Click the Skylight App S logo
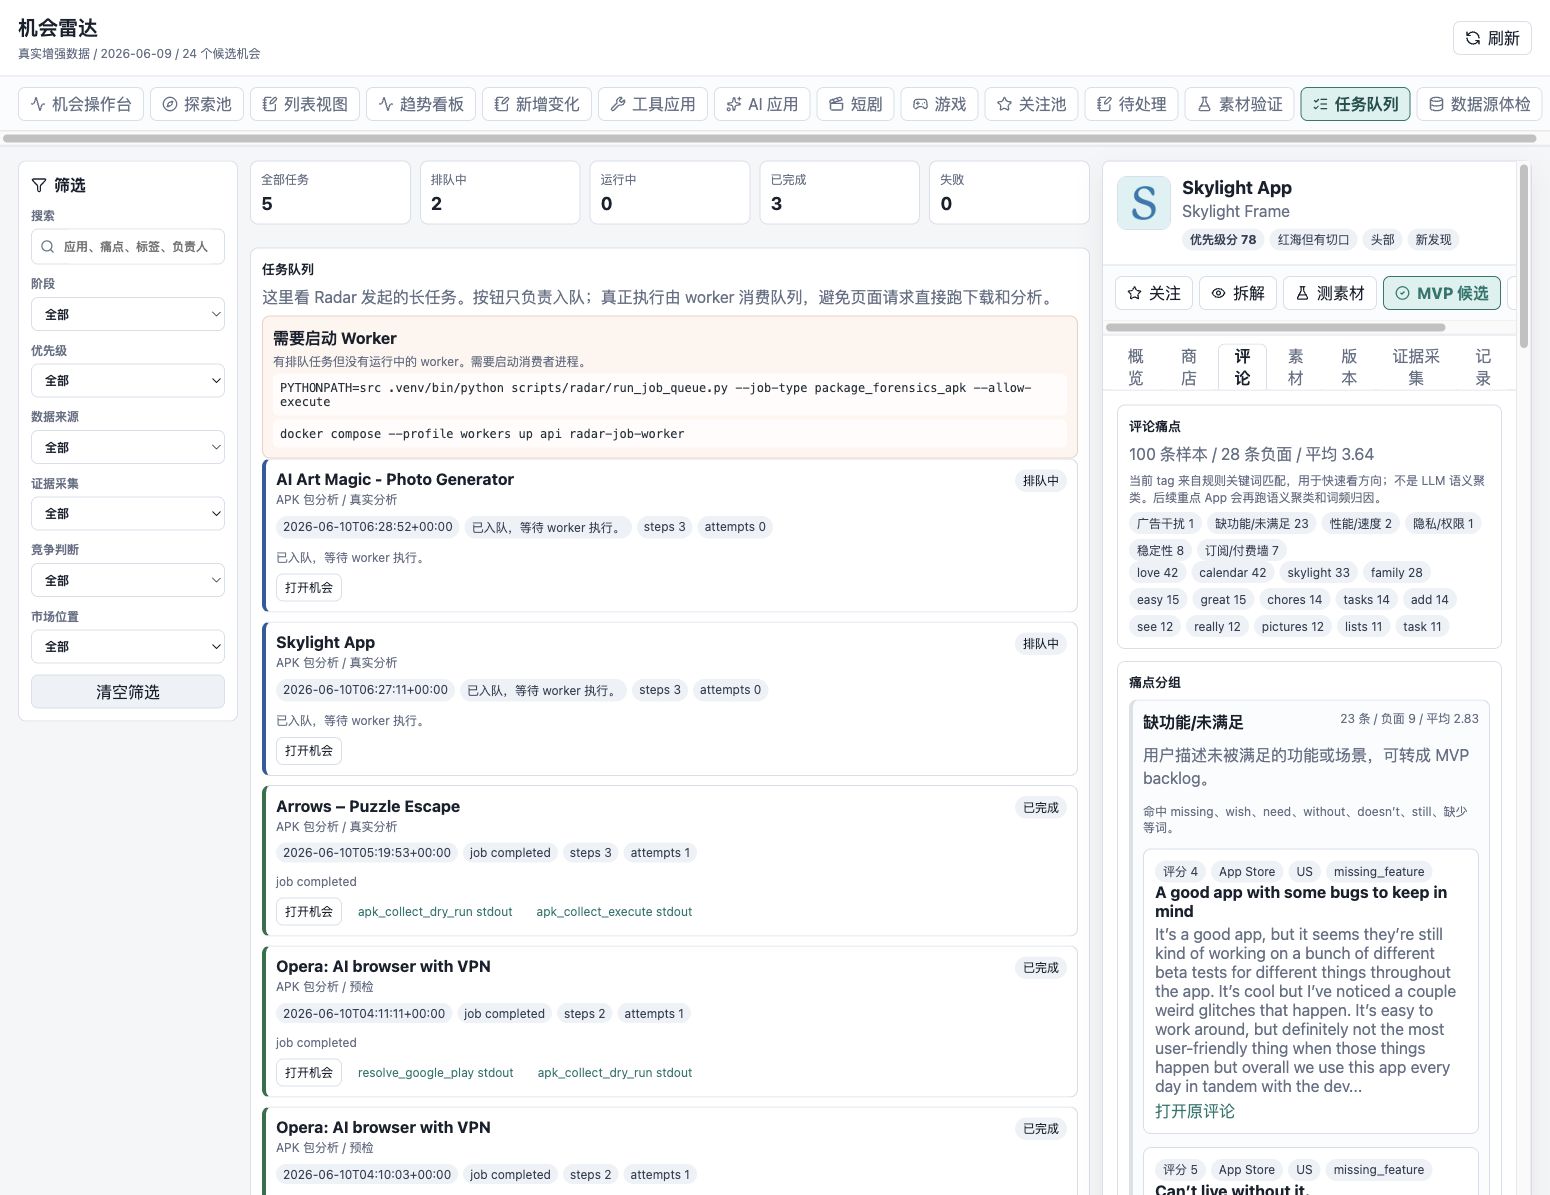 pyautogui.click(x=1144, y=203)
